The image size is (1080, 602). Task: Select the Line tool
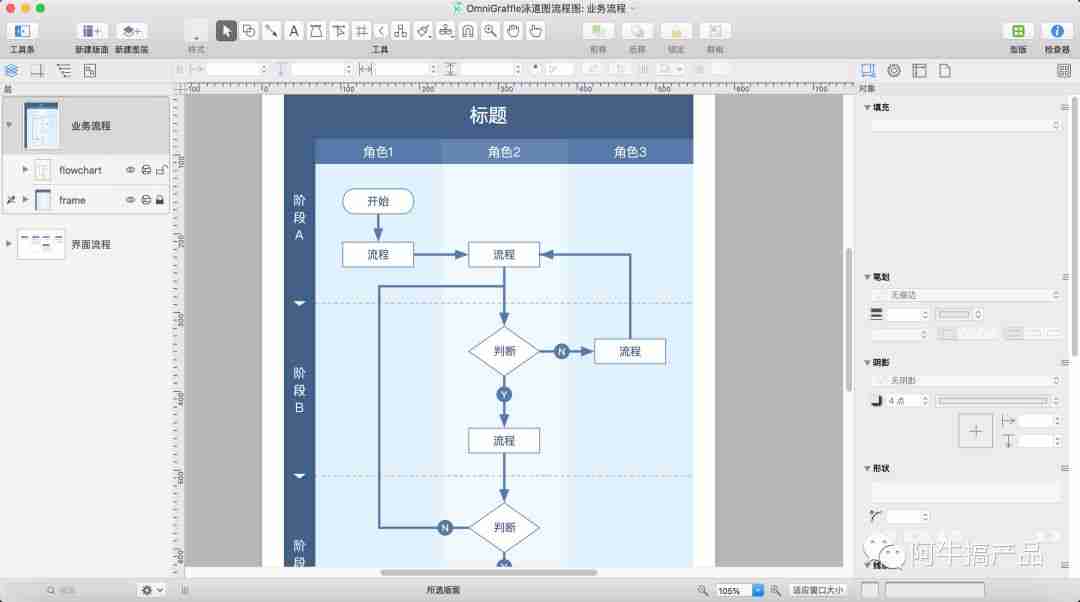point(271,30)
